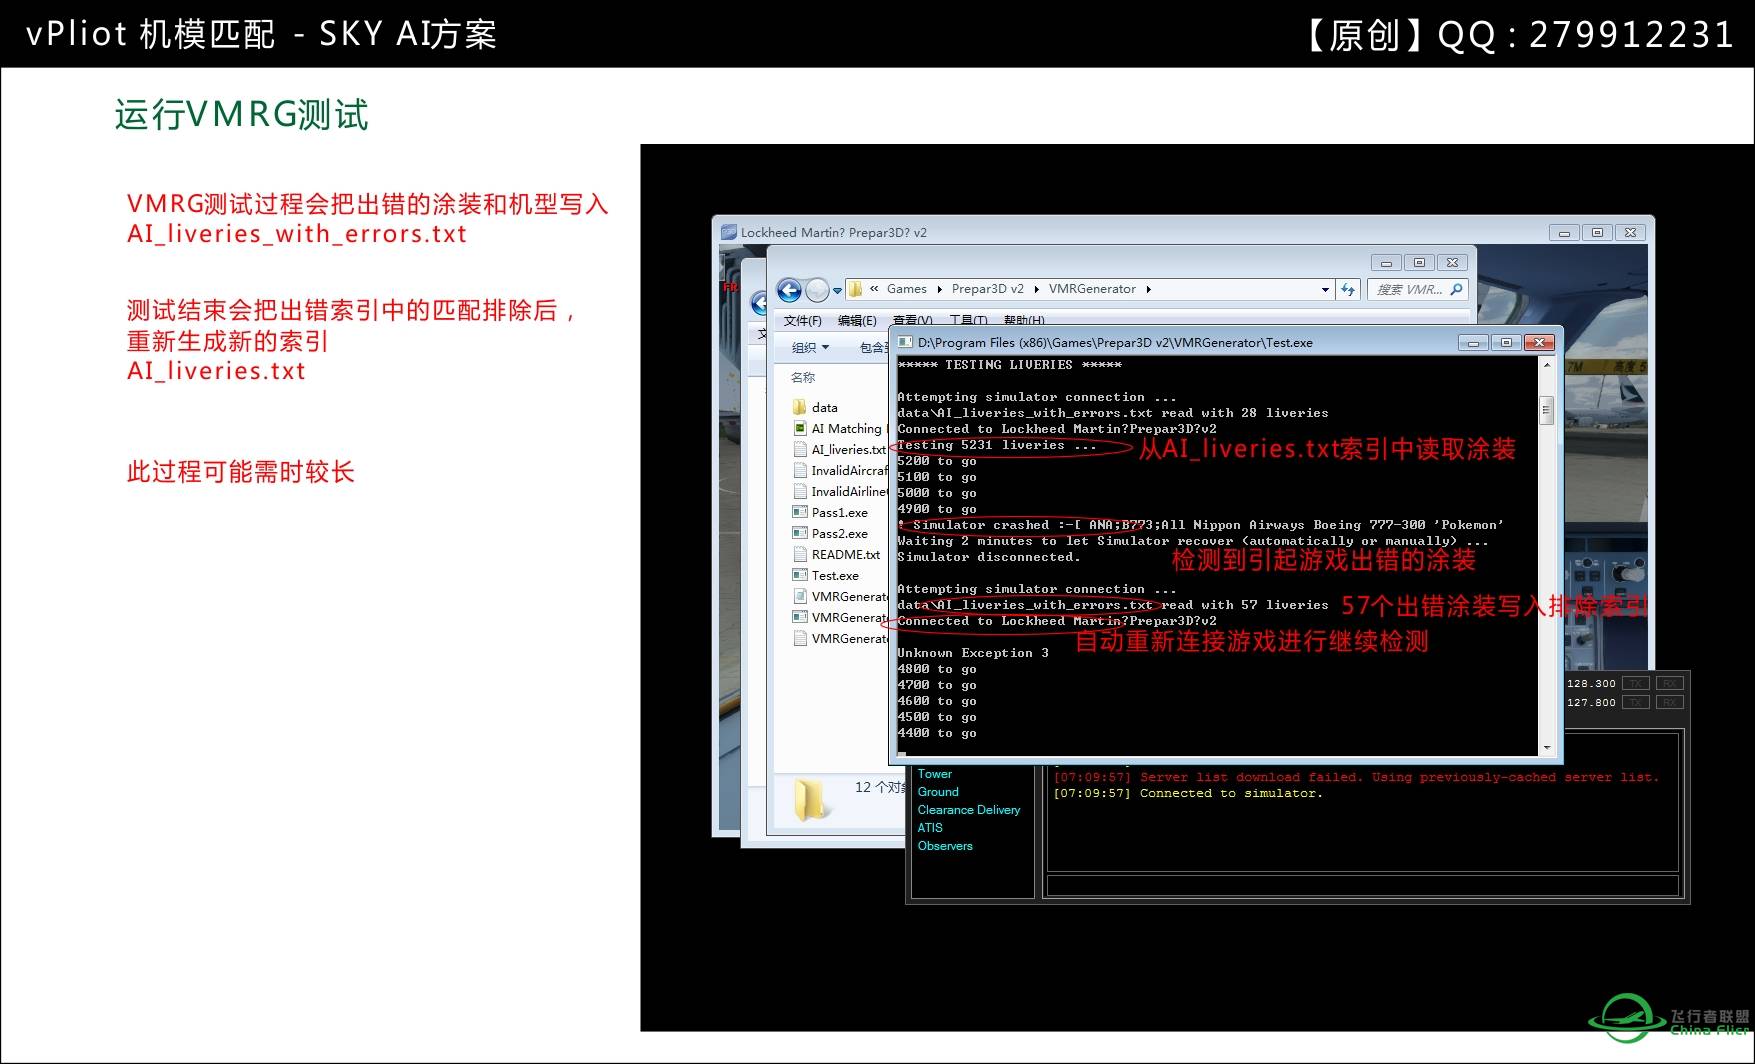This screenshot has width=1755, height=1064.
Task: Toggle RX for frequency 127.800 in vPilot
Action: 1670,703
